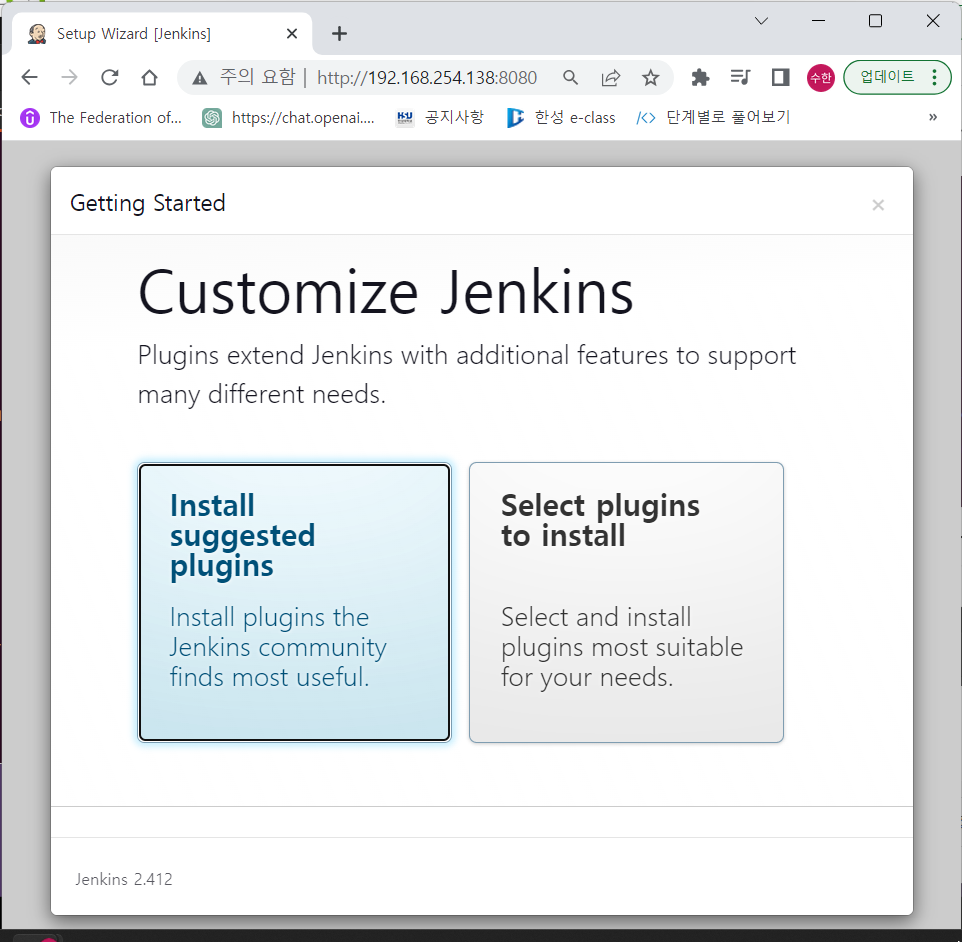This screenshot has width=962, height=942.
Task: Click the 업데이트 update button
Action: point(887,77)
